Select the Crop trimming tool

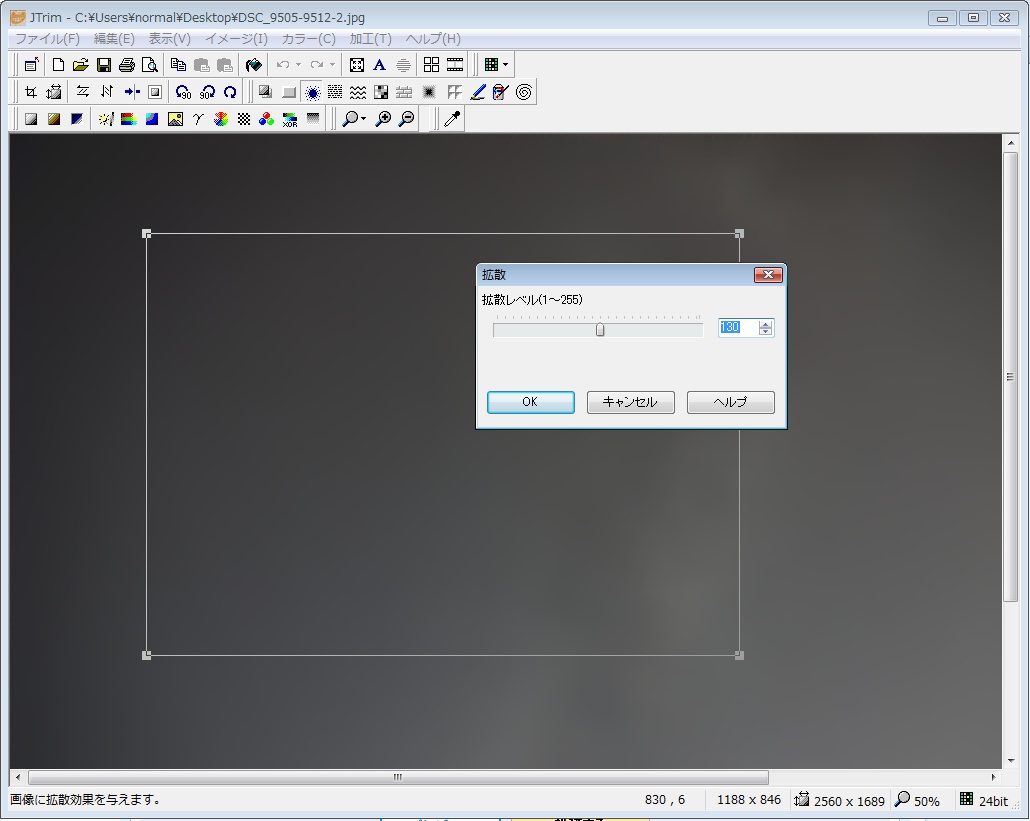click(30, 92)
